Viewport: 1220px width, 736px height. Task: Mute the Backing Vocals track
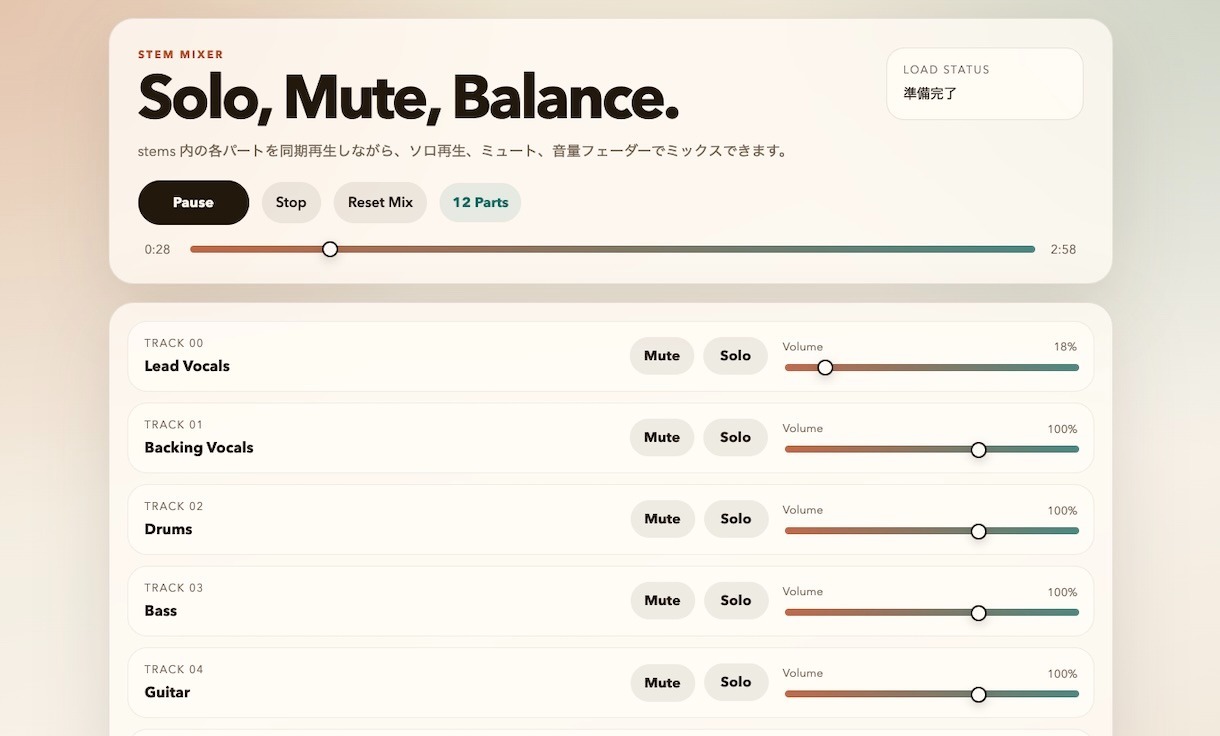click(661, 437)
